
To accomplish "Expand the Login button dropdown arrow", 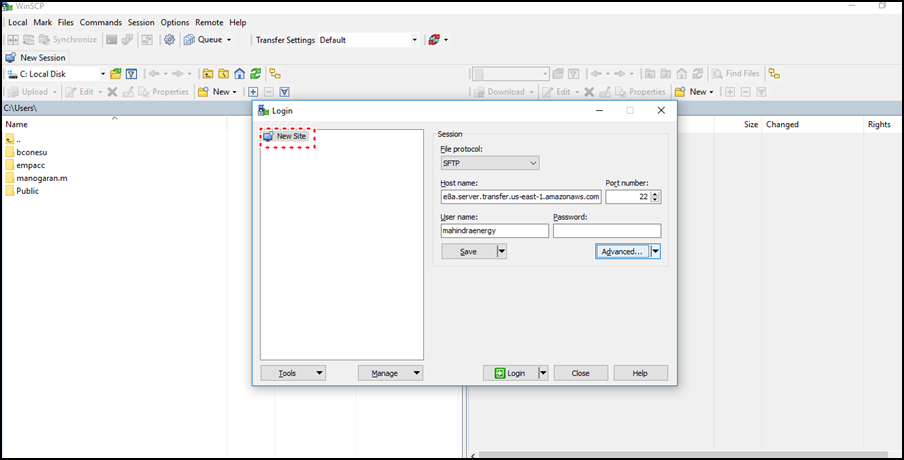I will tap(543, 373).
